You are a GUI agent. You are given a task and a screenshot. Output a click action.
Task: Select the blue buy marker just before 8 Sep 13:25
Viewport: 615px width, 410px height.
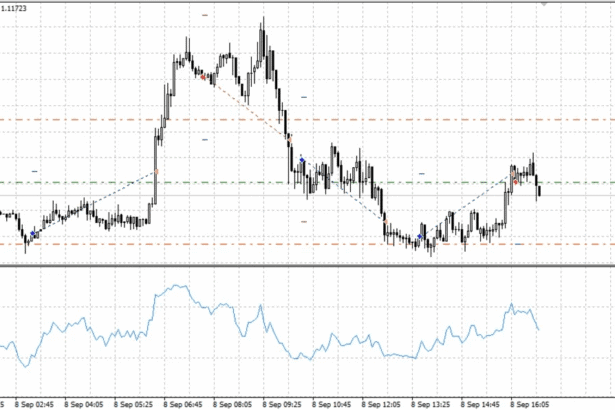420,236
